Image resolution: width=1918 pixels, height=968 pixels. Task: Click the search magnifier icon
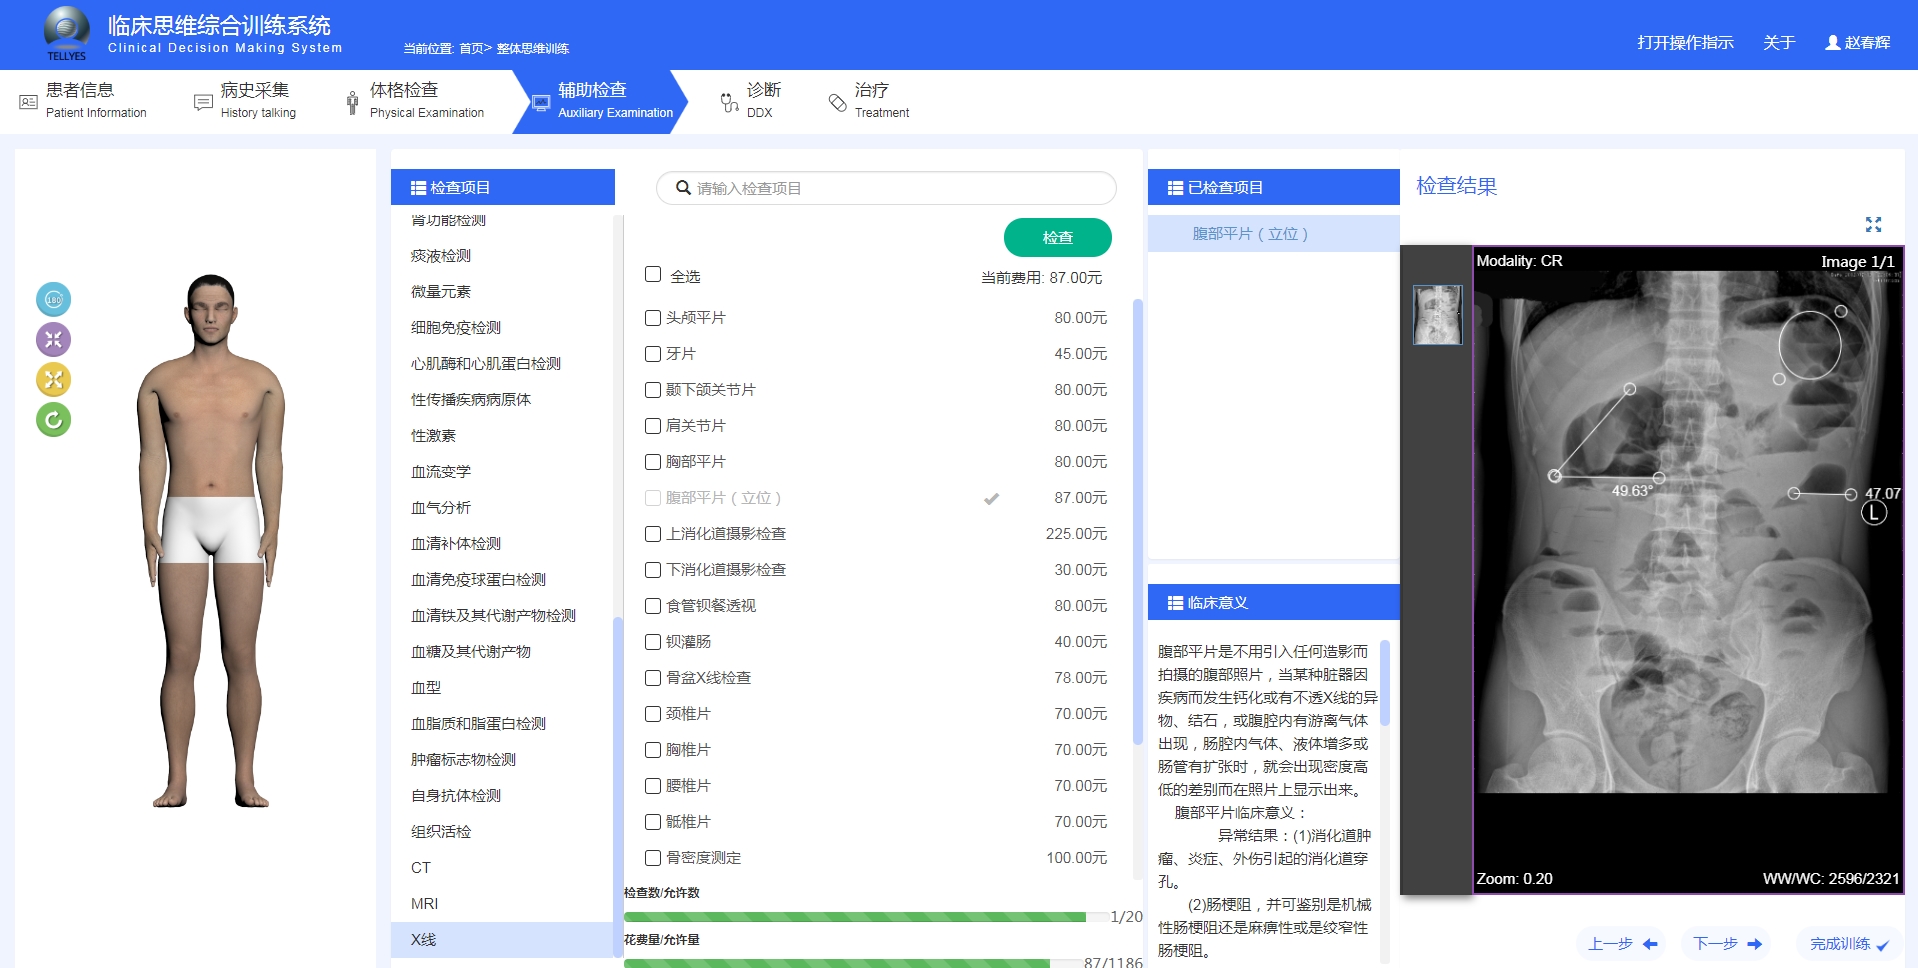(x=683, y=188)
